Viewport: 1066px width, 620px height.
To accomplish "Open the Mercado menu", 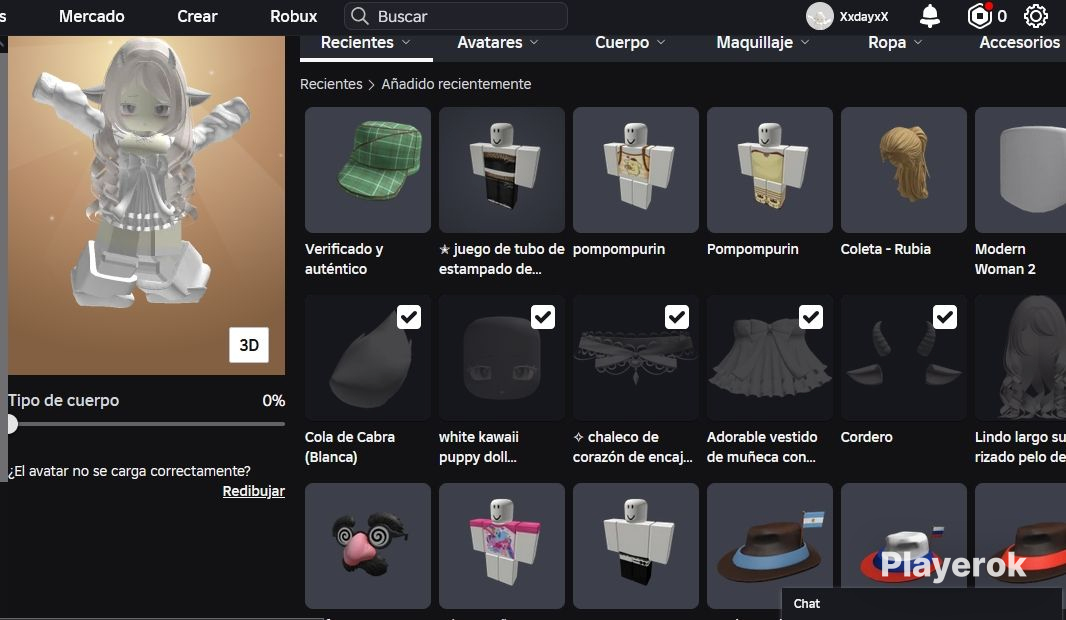I will (x=92, y=16).
